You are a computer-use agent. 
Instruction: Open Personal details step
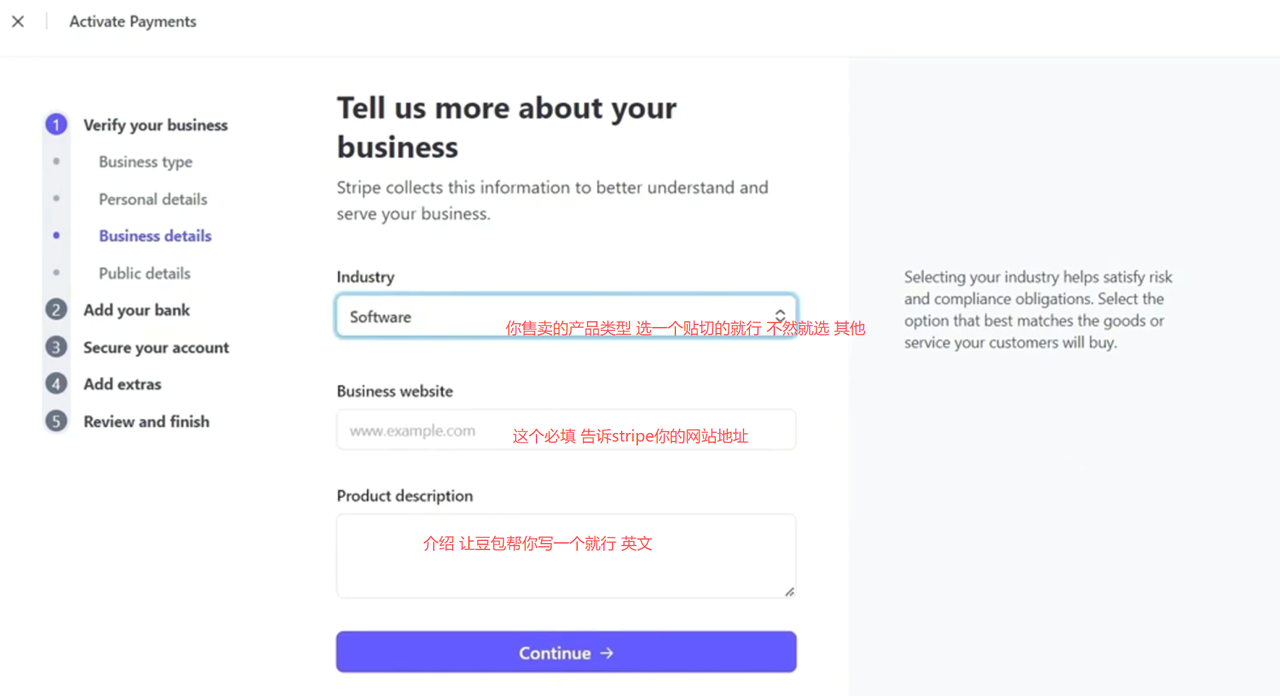coord(153,199)
